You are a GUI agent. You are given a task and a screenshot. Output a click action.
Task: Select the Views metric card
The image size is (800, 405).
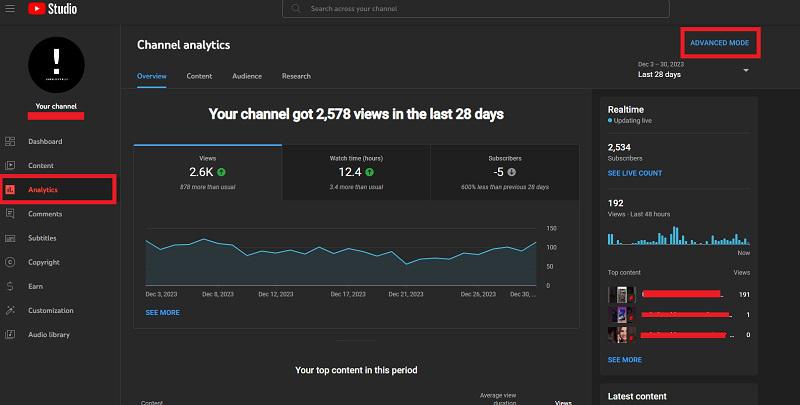point(208,172)
